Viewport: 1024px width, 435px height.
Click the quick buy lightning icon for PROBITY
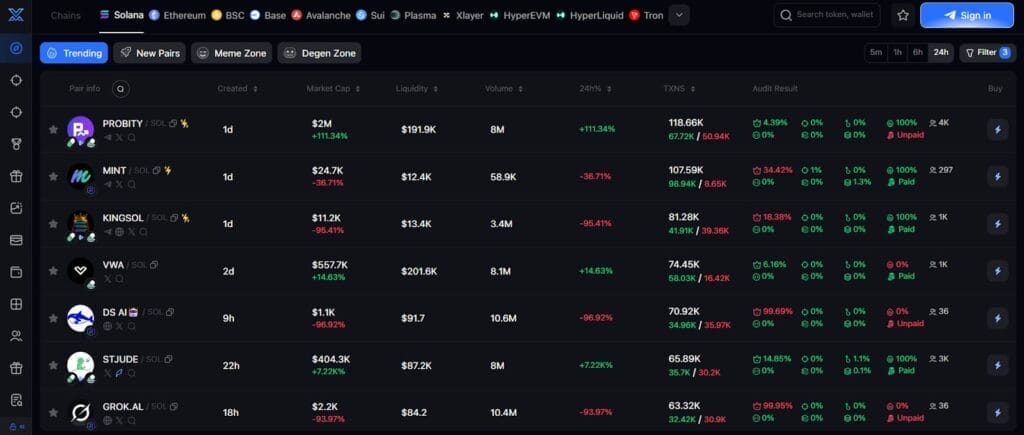tap(996, 128)
